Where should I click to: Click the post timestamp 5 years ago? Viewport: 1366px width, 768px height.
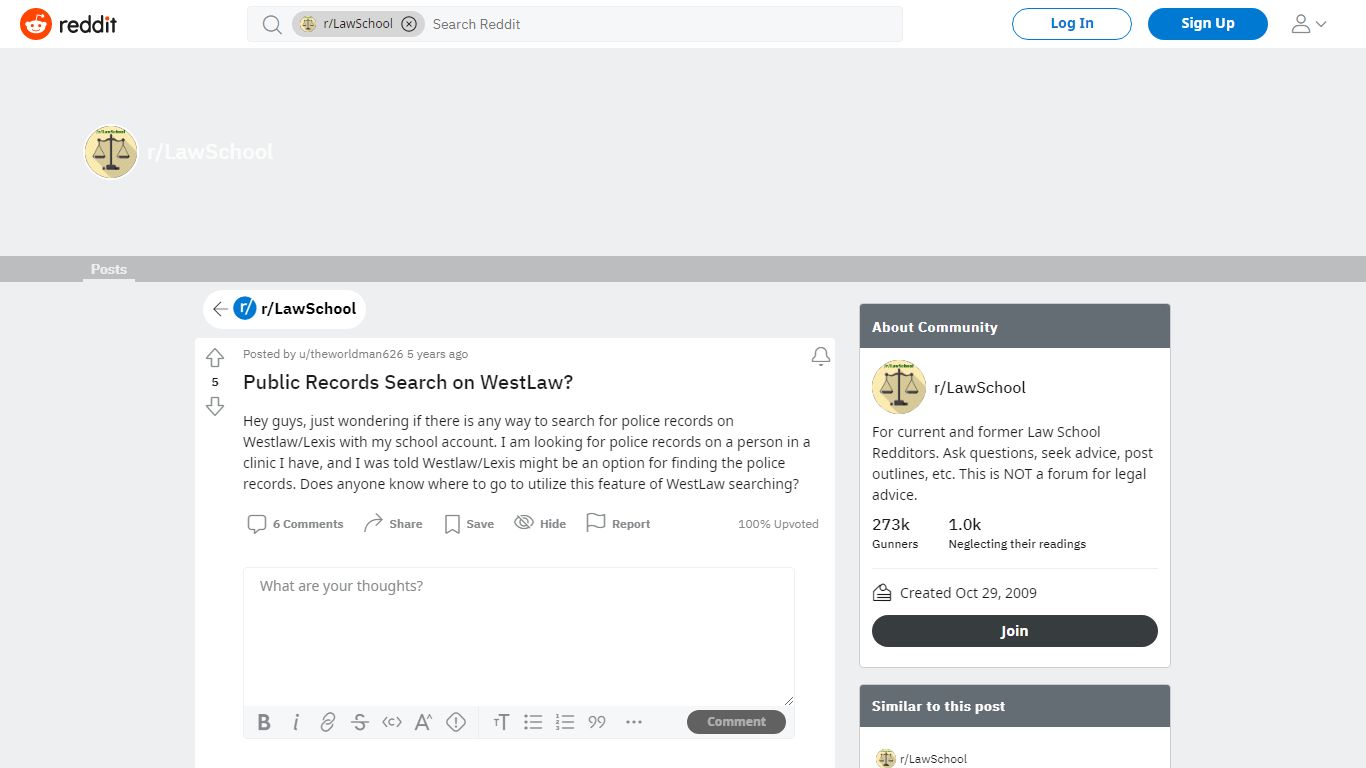(437, 354)
